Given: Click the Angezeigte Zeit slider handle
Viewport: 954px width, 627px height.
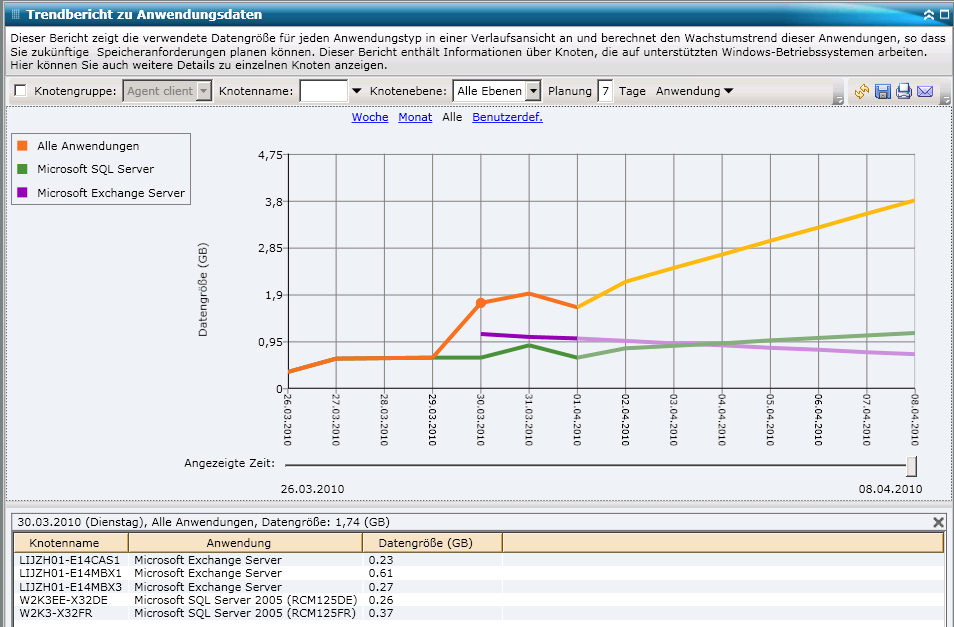Looking at the screenshot, I should (x=911, y=466).
